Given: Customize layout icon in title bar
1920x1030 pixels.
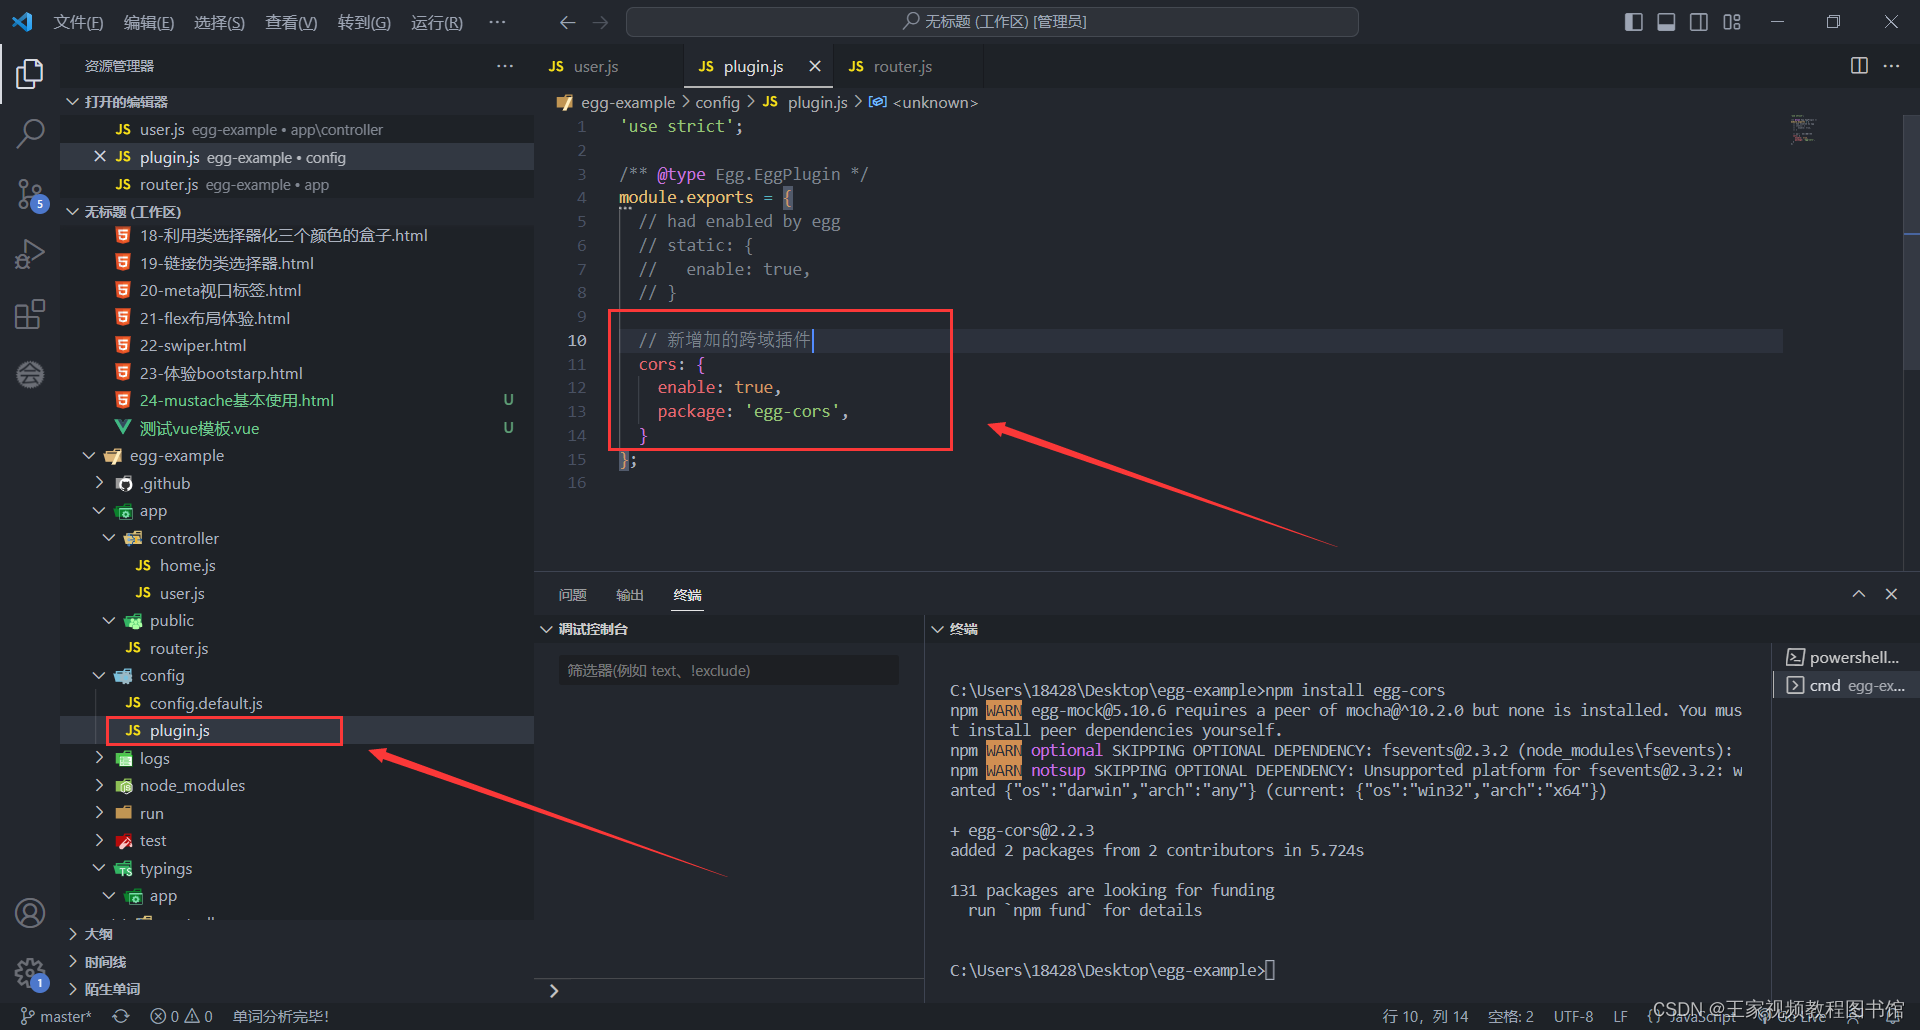Looking at the screenshot, I should pyautogui.click(x=1732, y=22).
